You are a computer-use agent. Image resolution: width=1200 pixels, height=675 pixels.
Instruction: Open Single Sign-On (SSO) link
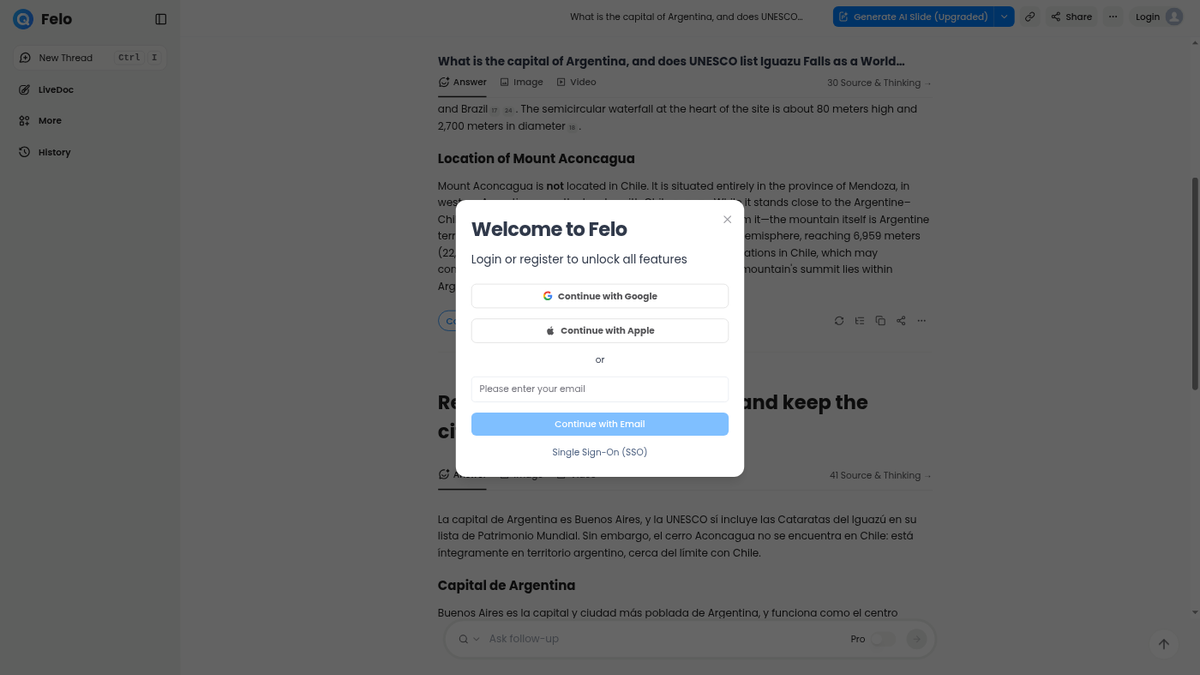point(600,452)
